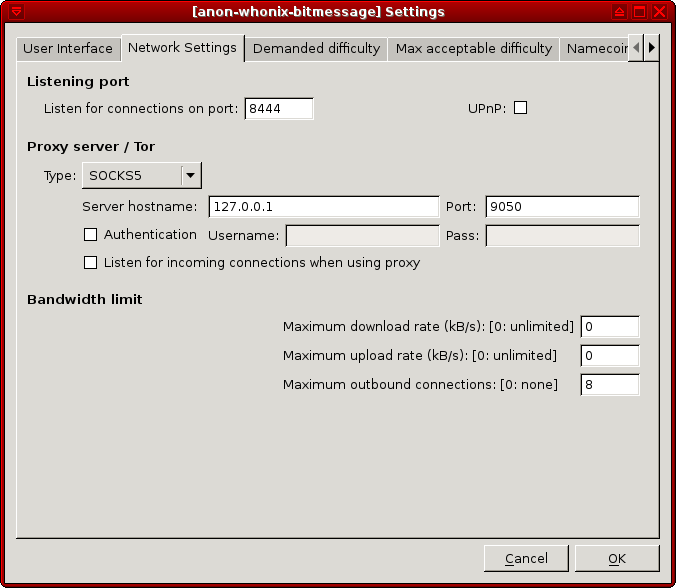
Task: Click the listening port number field
Action: coord(278,108)
